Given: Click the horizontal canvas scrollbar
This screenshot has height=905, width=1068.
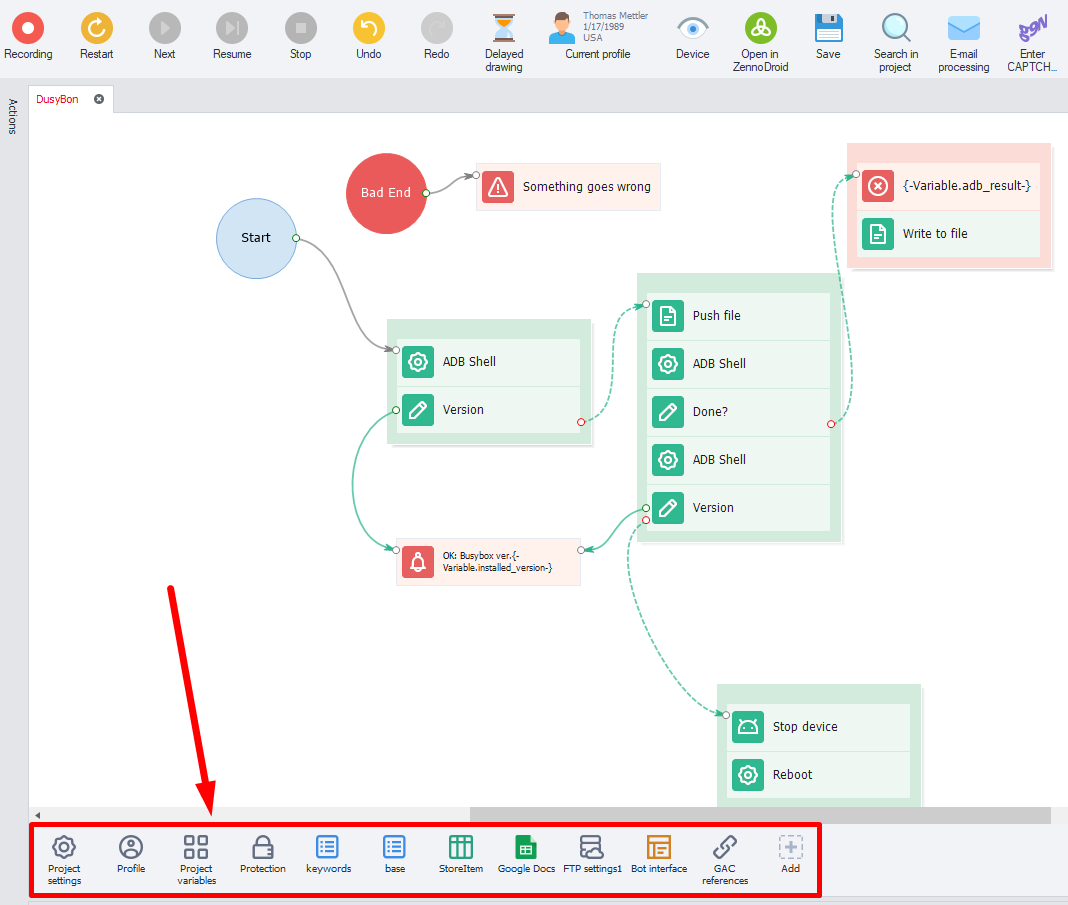Looking at the screenshot, I should tap(760, 815).
